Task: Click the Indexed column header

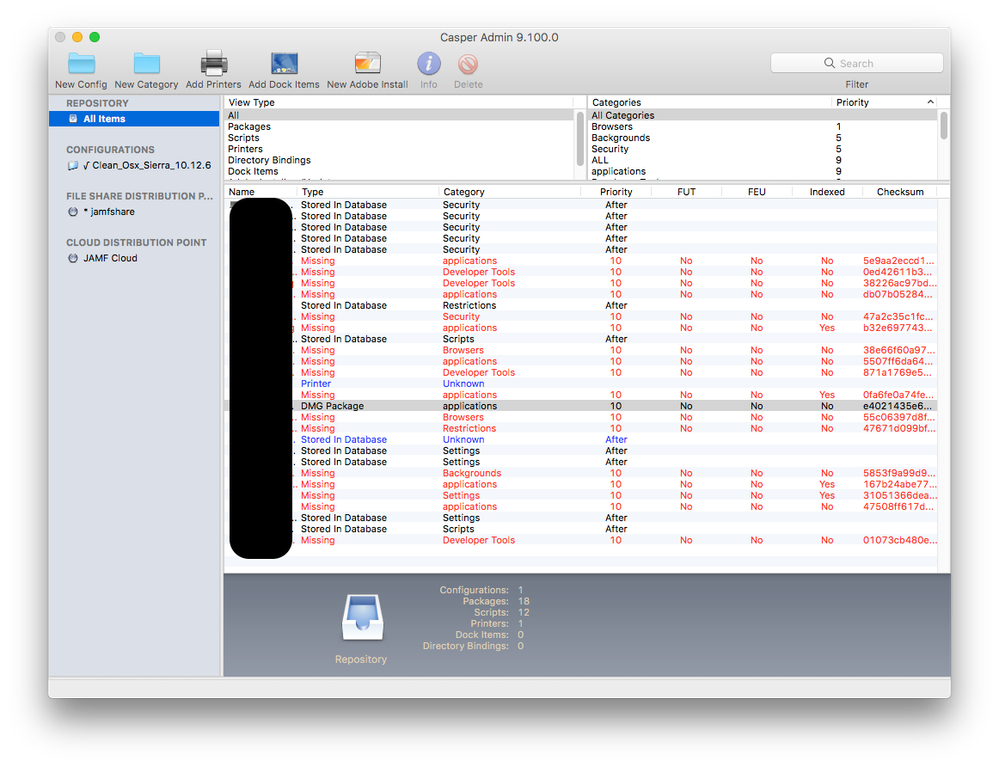Action: 827,192
